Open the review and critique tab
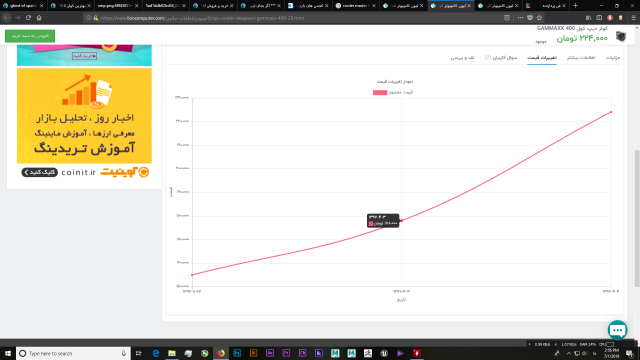 click(x=462, y=58)
